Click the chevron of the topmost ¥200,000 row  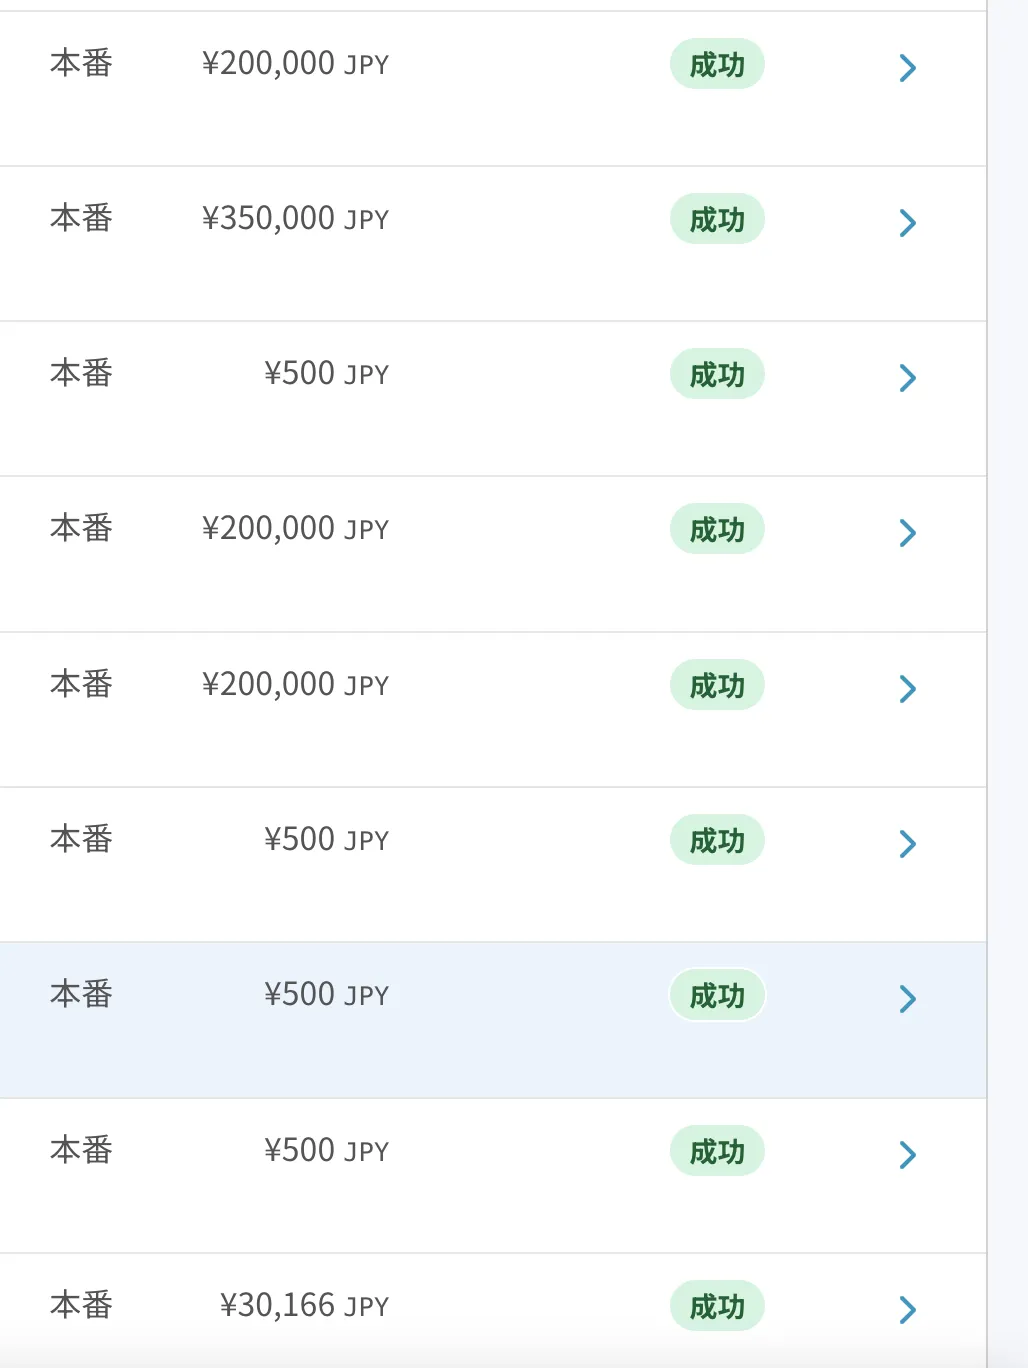pos(907,67)
